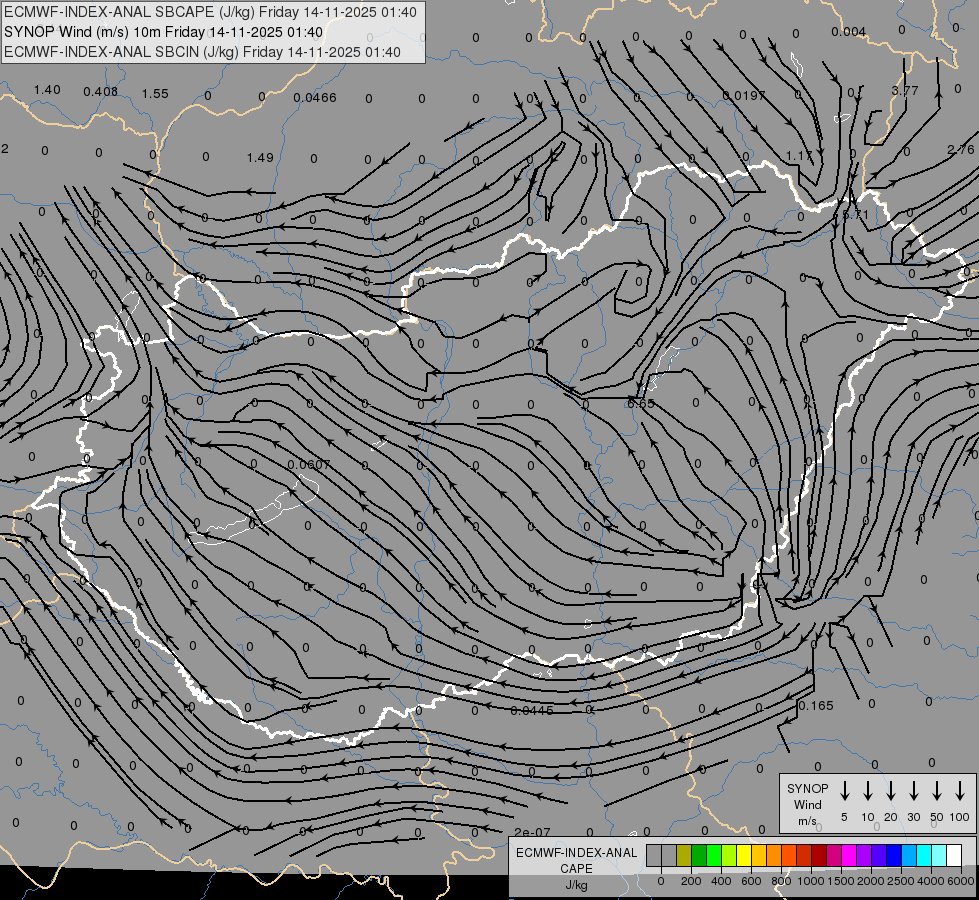Click the wind arrow above 20 m/s

click(x=891, y=791)
